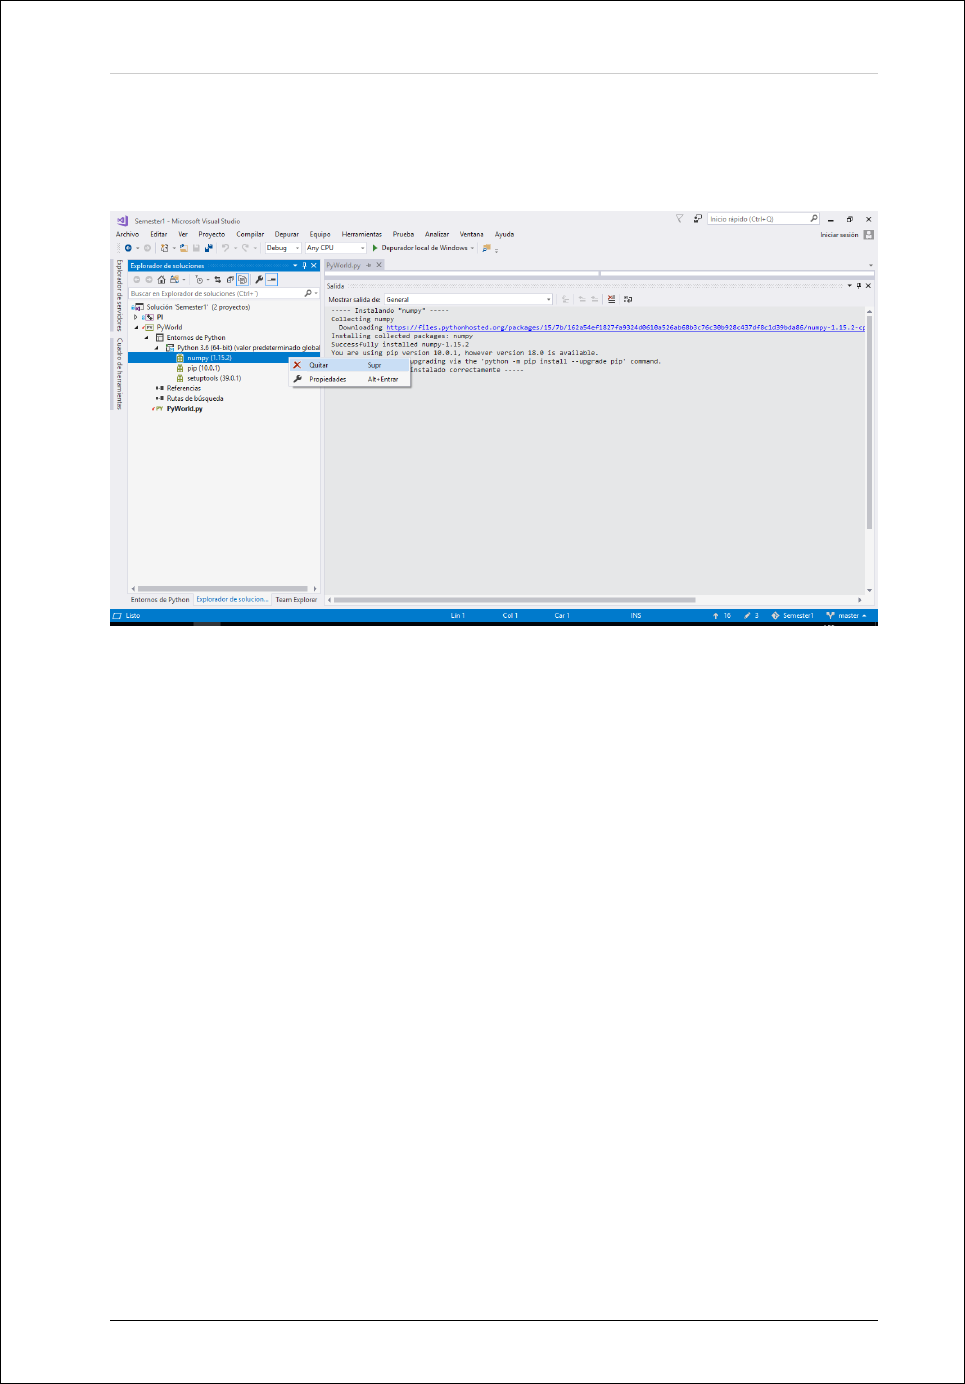The image size is (965, 1384).
Task: Click the Semester1 repository in status bar
Action: pyautogui.click(x=793, y=616)
